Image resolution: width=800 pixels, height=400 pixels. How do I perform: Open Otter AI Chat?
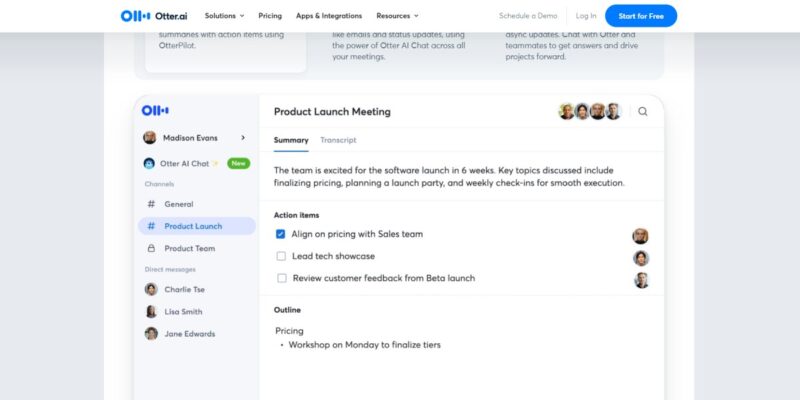pos(184,163)
